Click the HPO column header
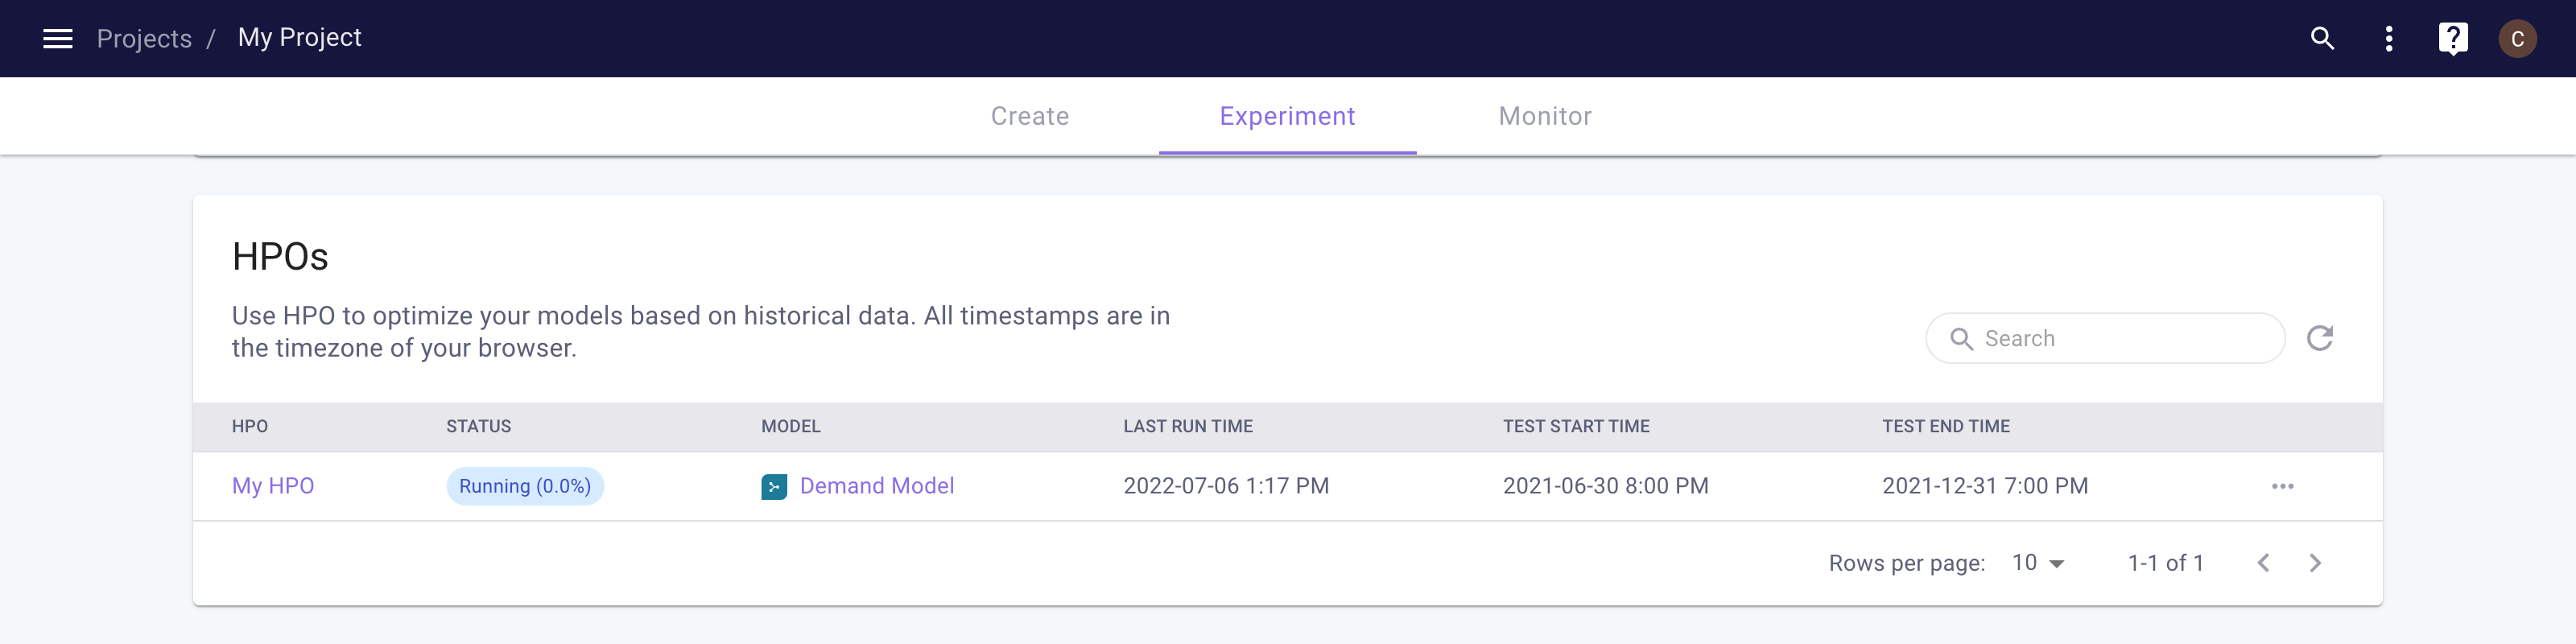Image resolution: width=2576 pixels, height=644 pixels. tap(250, 426)
